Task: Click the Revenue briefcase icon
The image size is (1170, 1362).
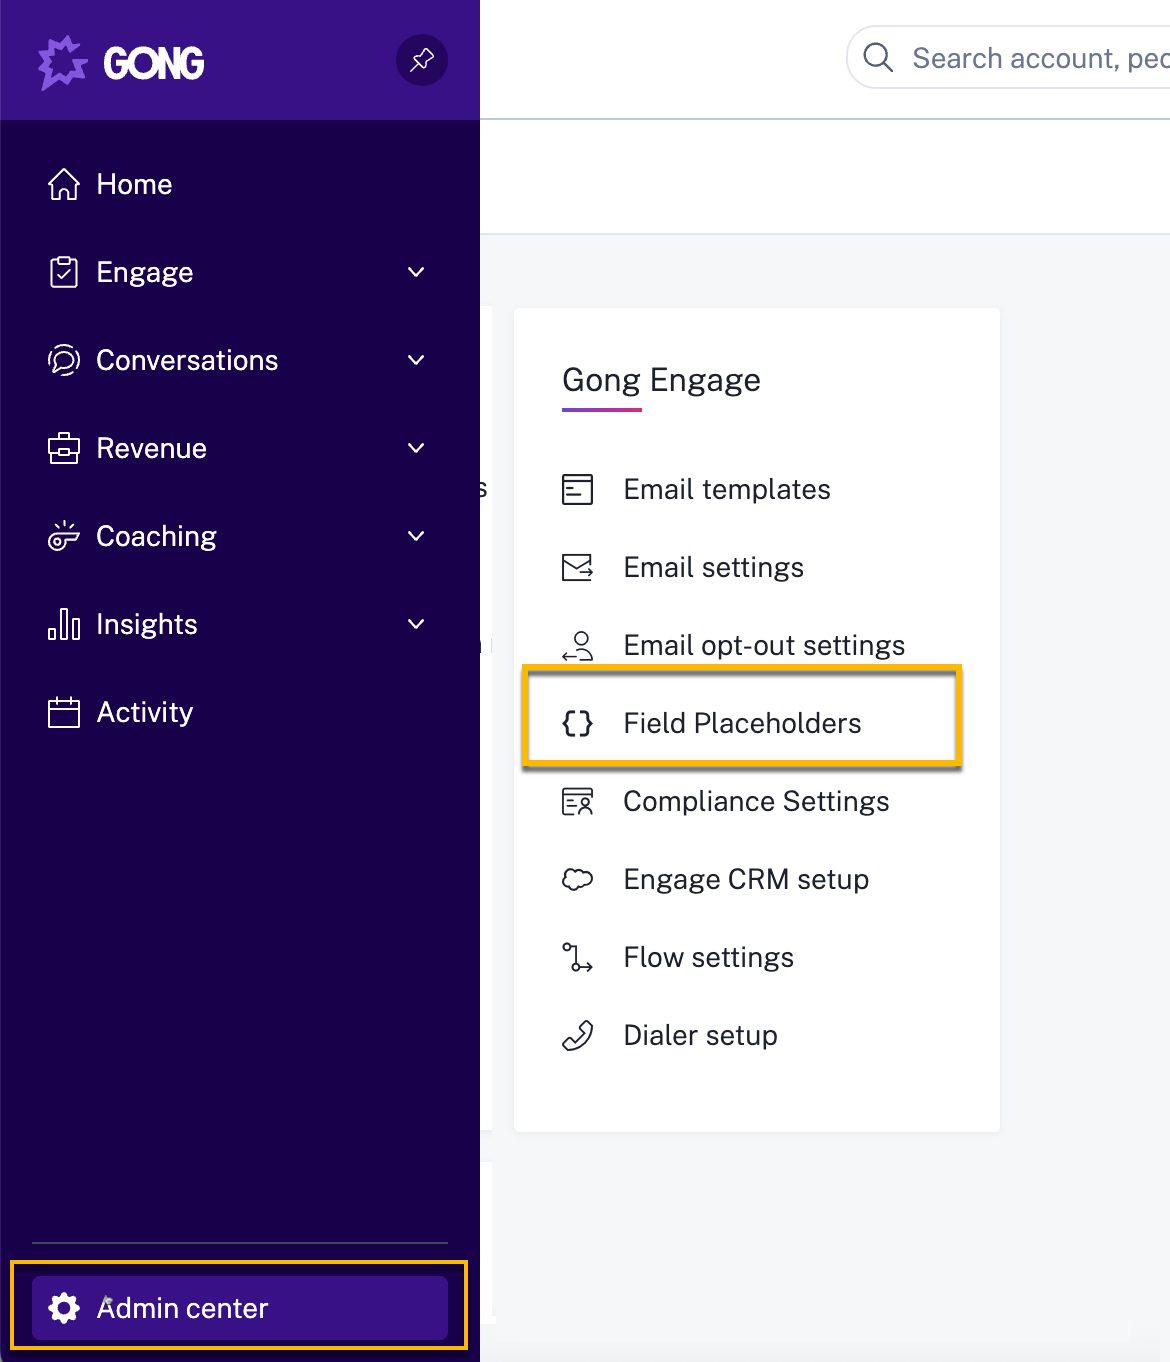Action: pos(64,448)
